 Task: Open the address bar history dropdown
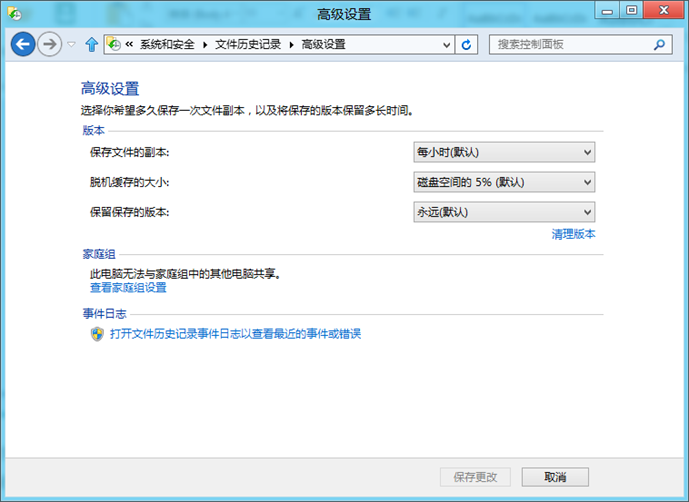(x=446, y=45)
